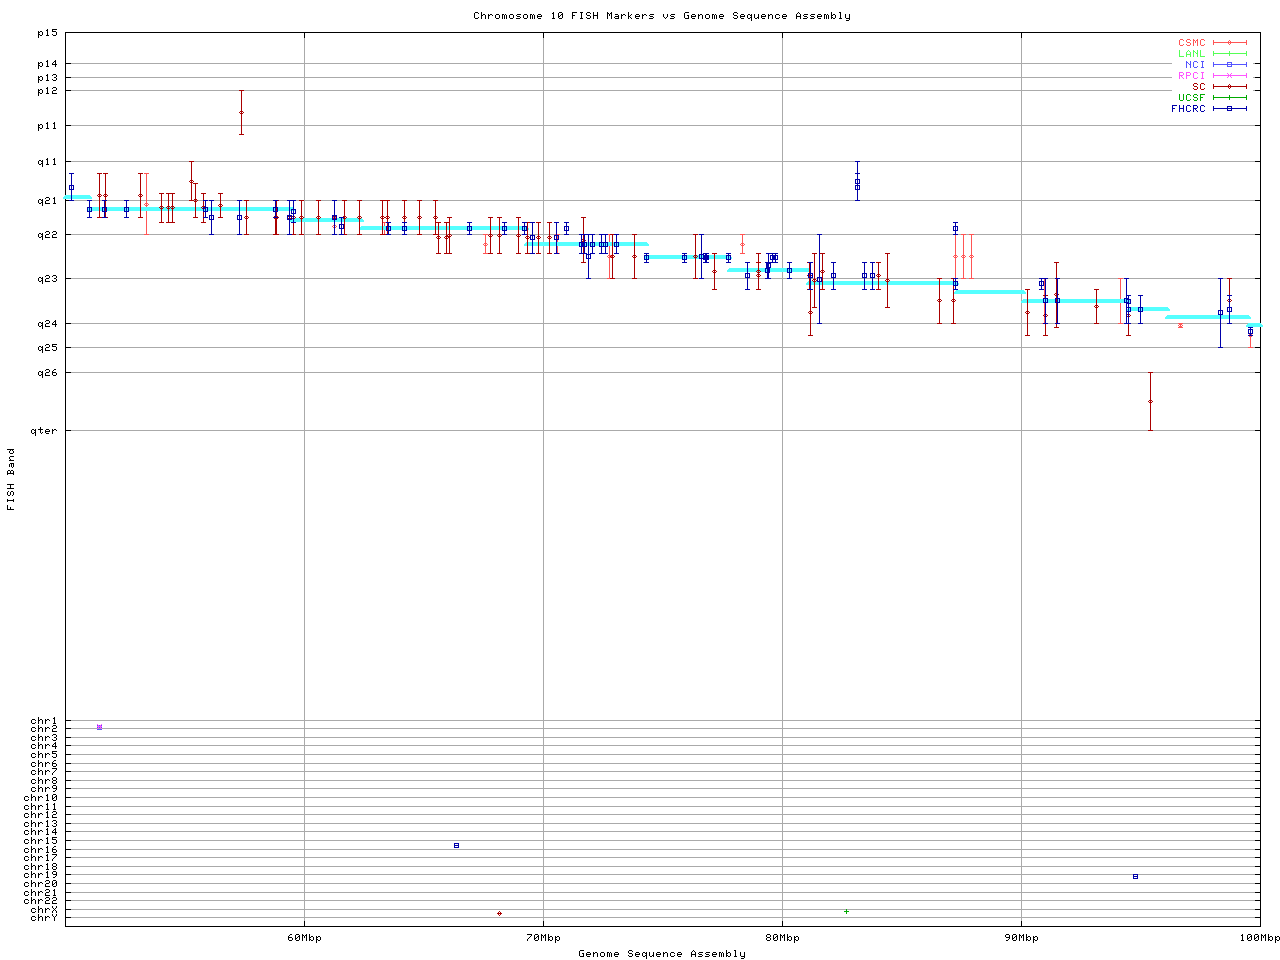The image size is (1280, 960).
Task: Click the FHCRC legend sample line
Action: (x=1230, y=109)
